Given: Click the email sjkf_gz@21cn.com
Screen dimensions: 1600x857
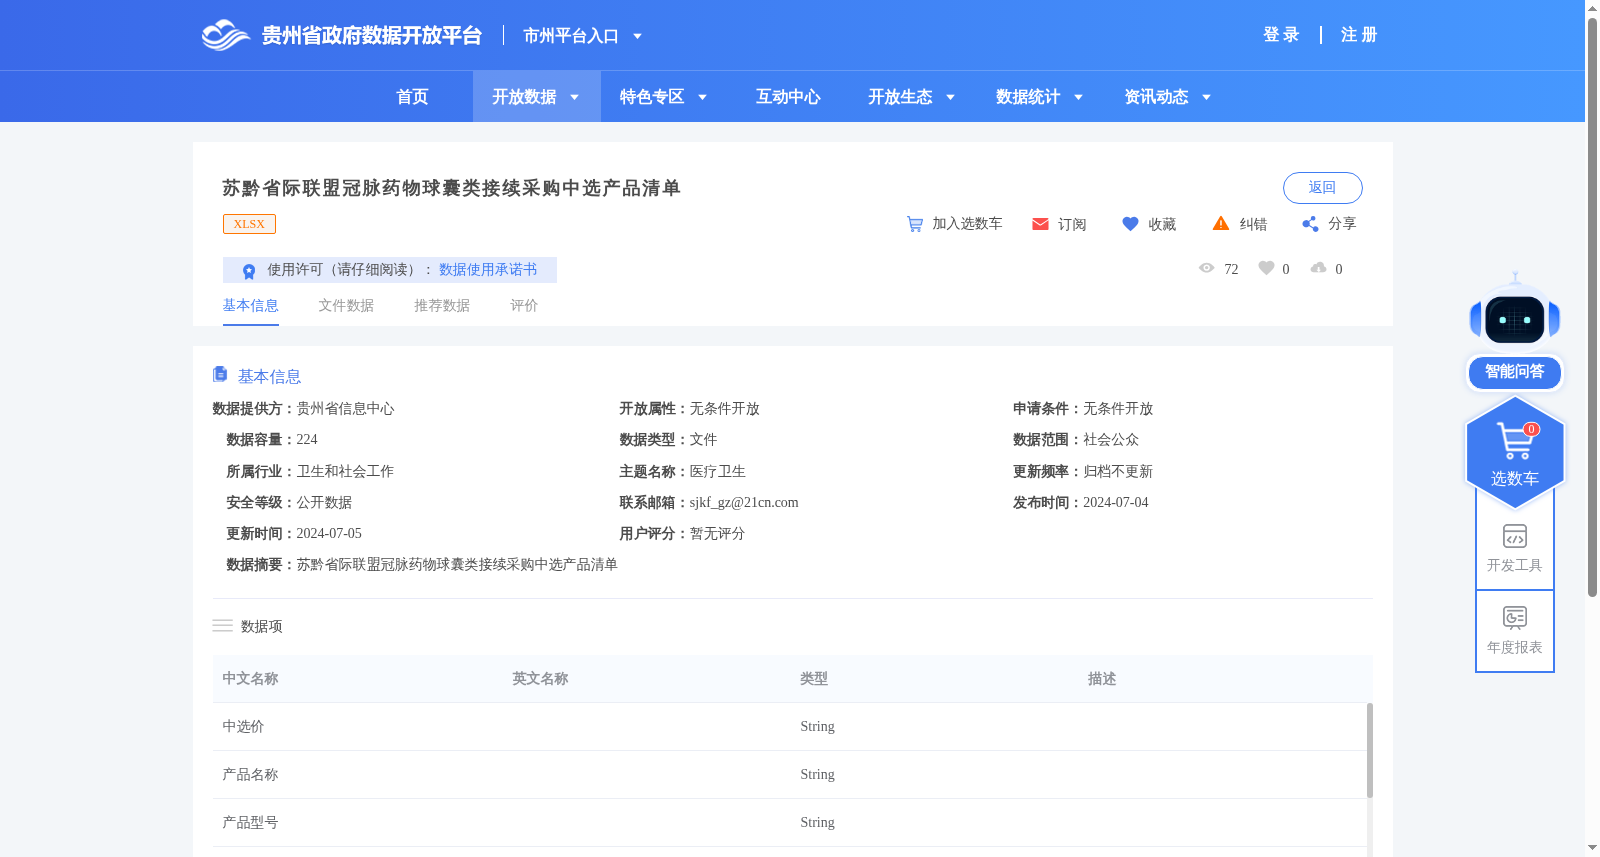Looking at the screenshot, I should (x=744, y=503).
